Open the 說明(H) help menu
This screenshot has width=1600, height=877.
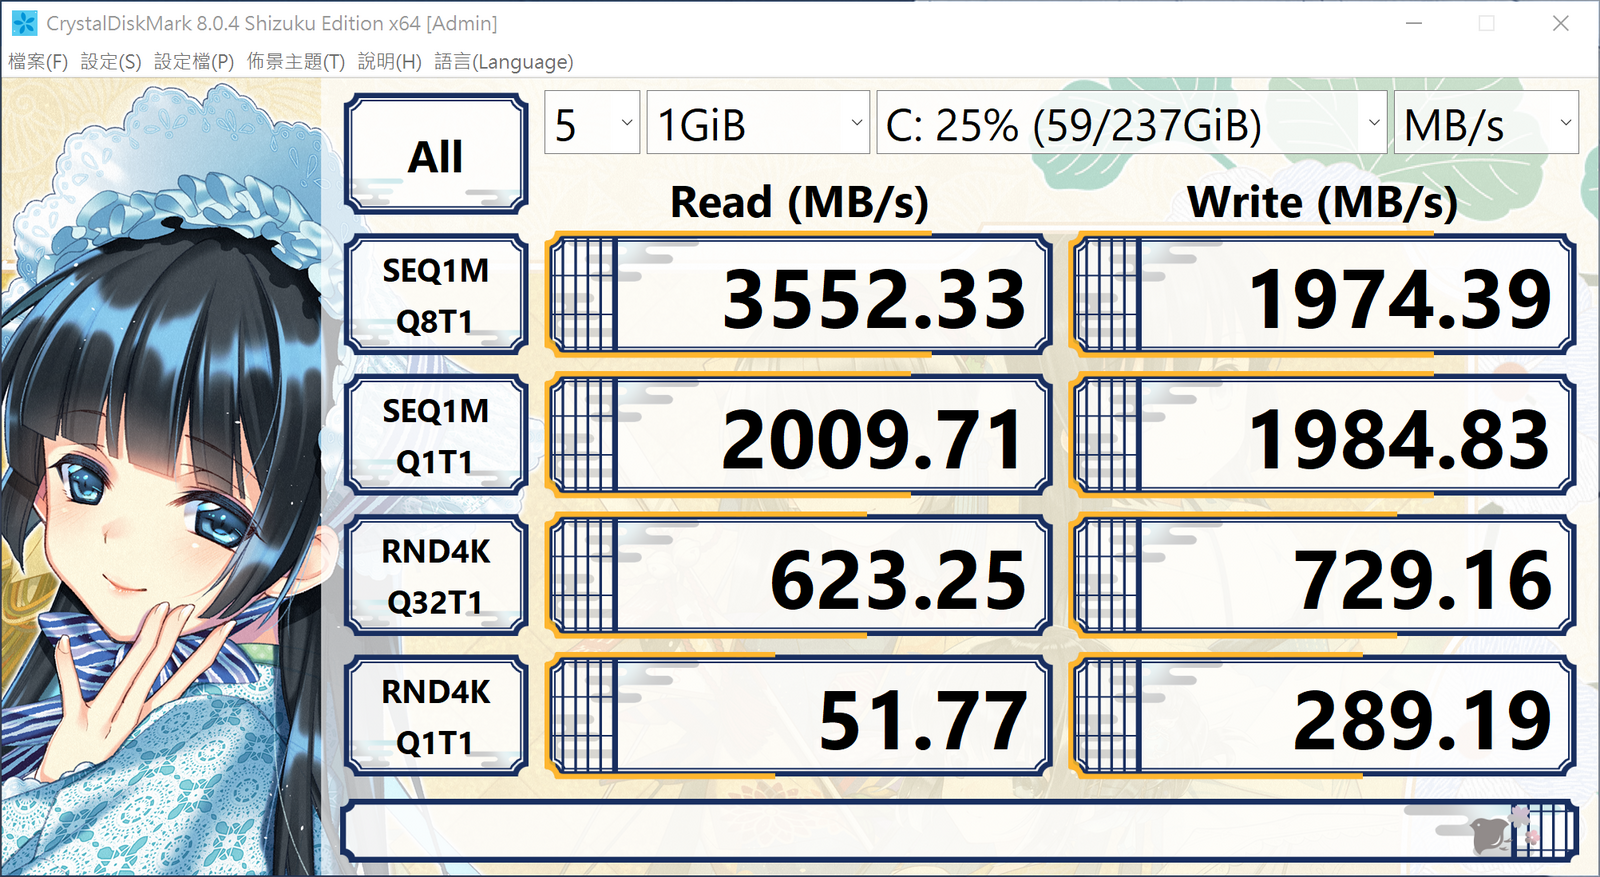click(390, 62)
